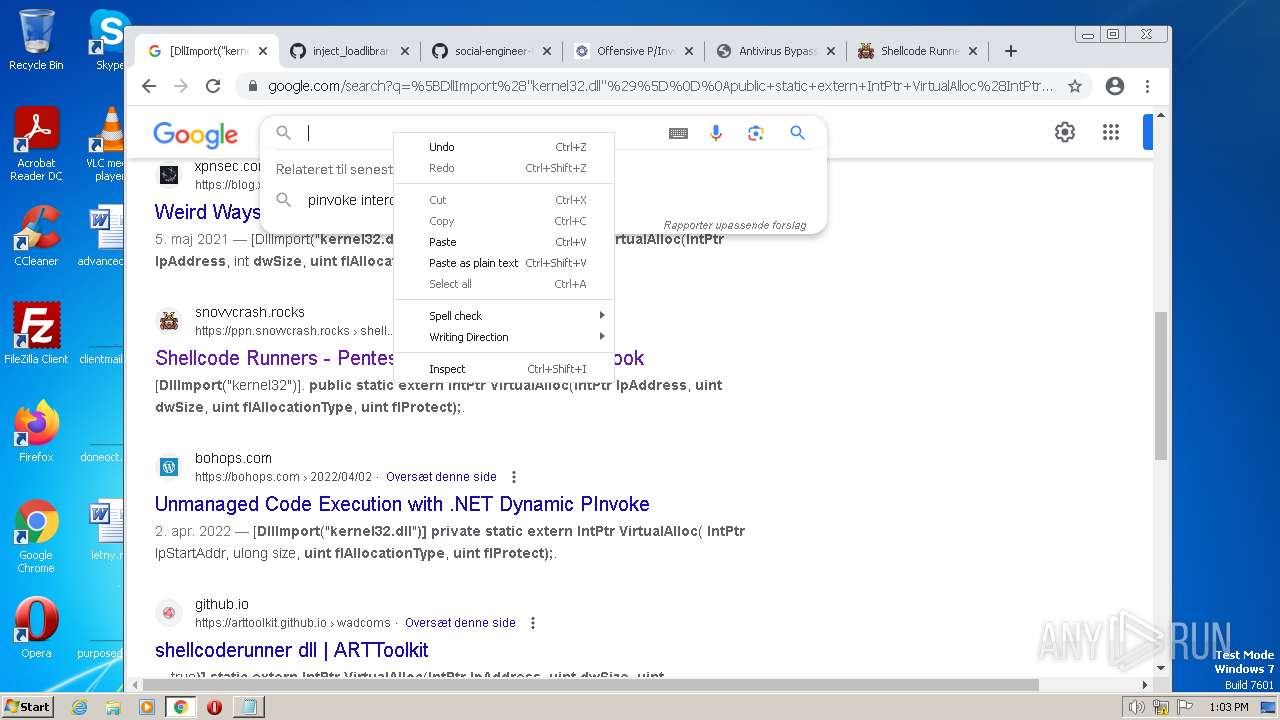
Task: Click the horizontal page scrollbar
Action: click(x=590, y=685)
